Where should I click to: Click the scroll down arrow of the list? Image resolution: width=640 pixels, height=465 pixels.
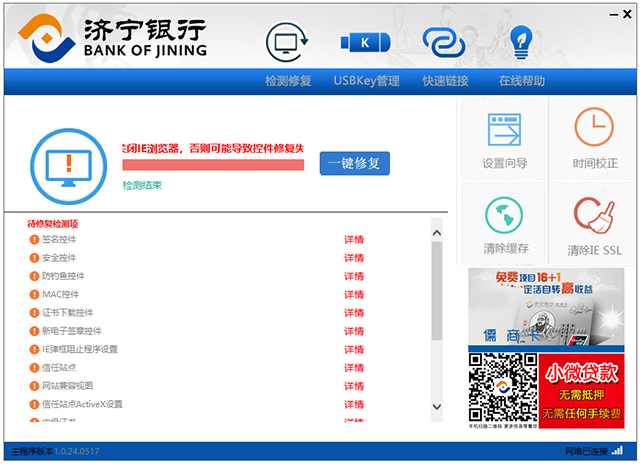coord(437,407)
